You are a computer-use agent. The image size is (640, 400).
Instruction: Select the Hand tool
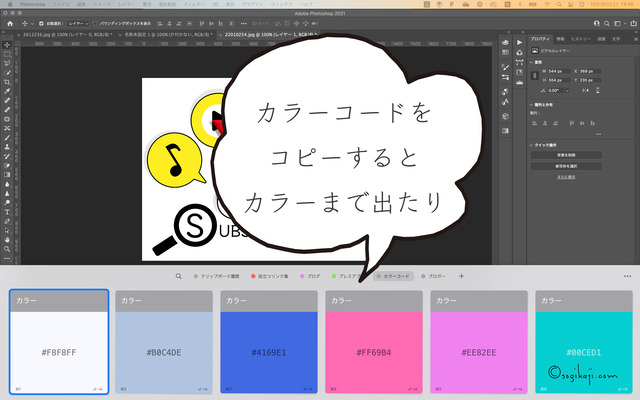click(x=7, y=240)
